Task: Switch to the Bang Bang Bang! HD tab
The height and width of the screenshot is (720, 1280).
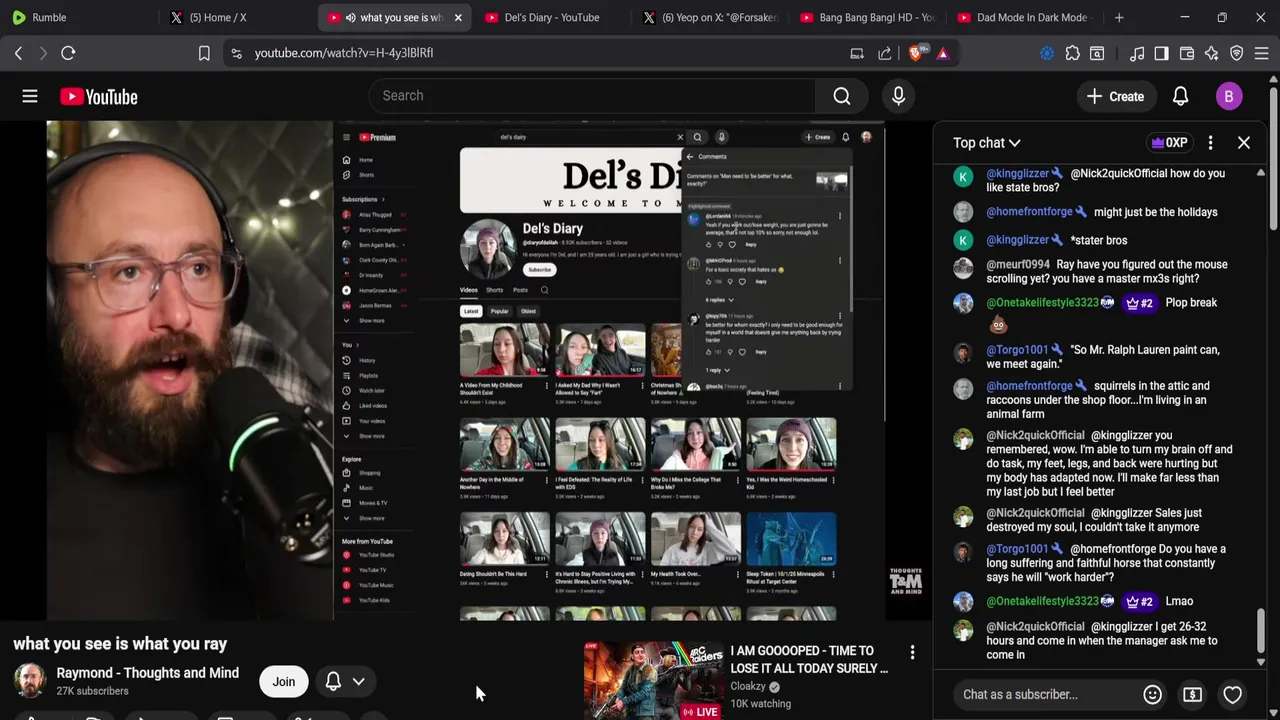Action: point(868,17)
